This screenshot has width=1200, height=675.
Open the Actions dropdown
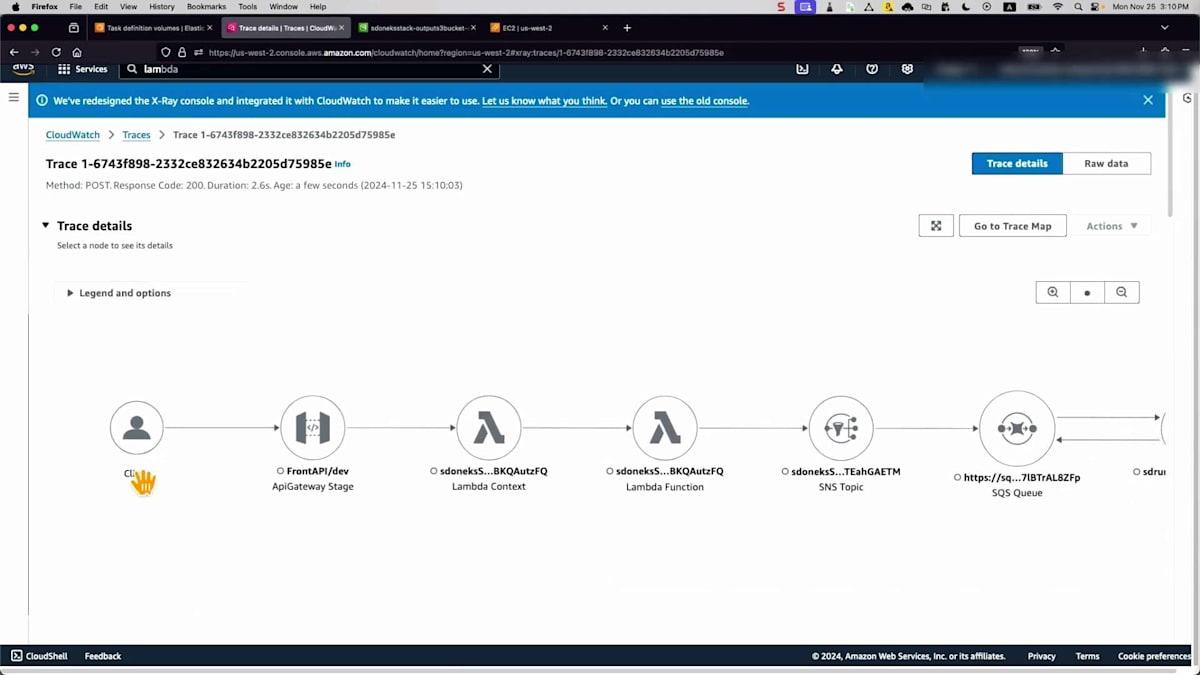coord(1112,226)
